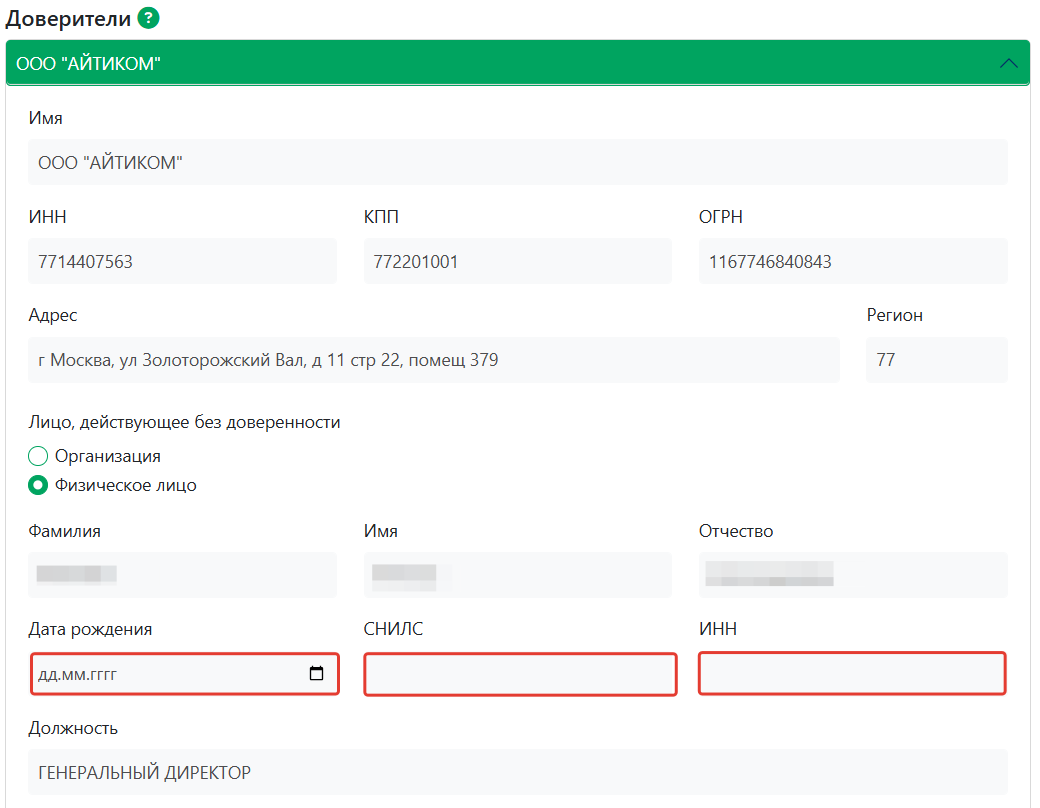Screen dimensions: 1040x808
Task: Click the green help question mark icon
Action: click(149, 18)
